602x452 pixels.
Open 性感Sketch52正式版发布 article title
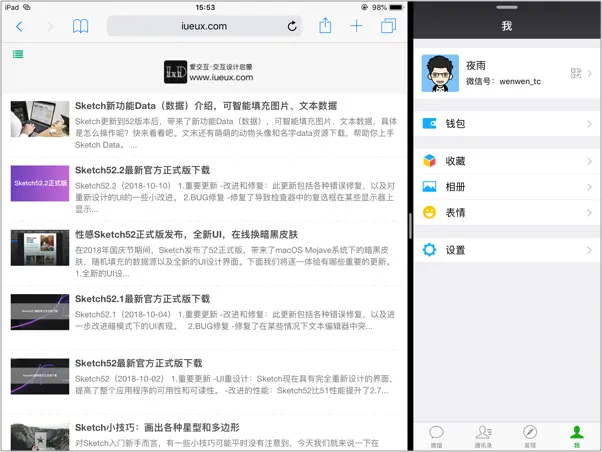186,234
